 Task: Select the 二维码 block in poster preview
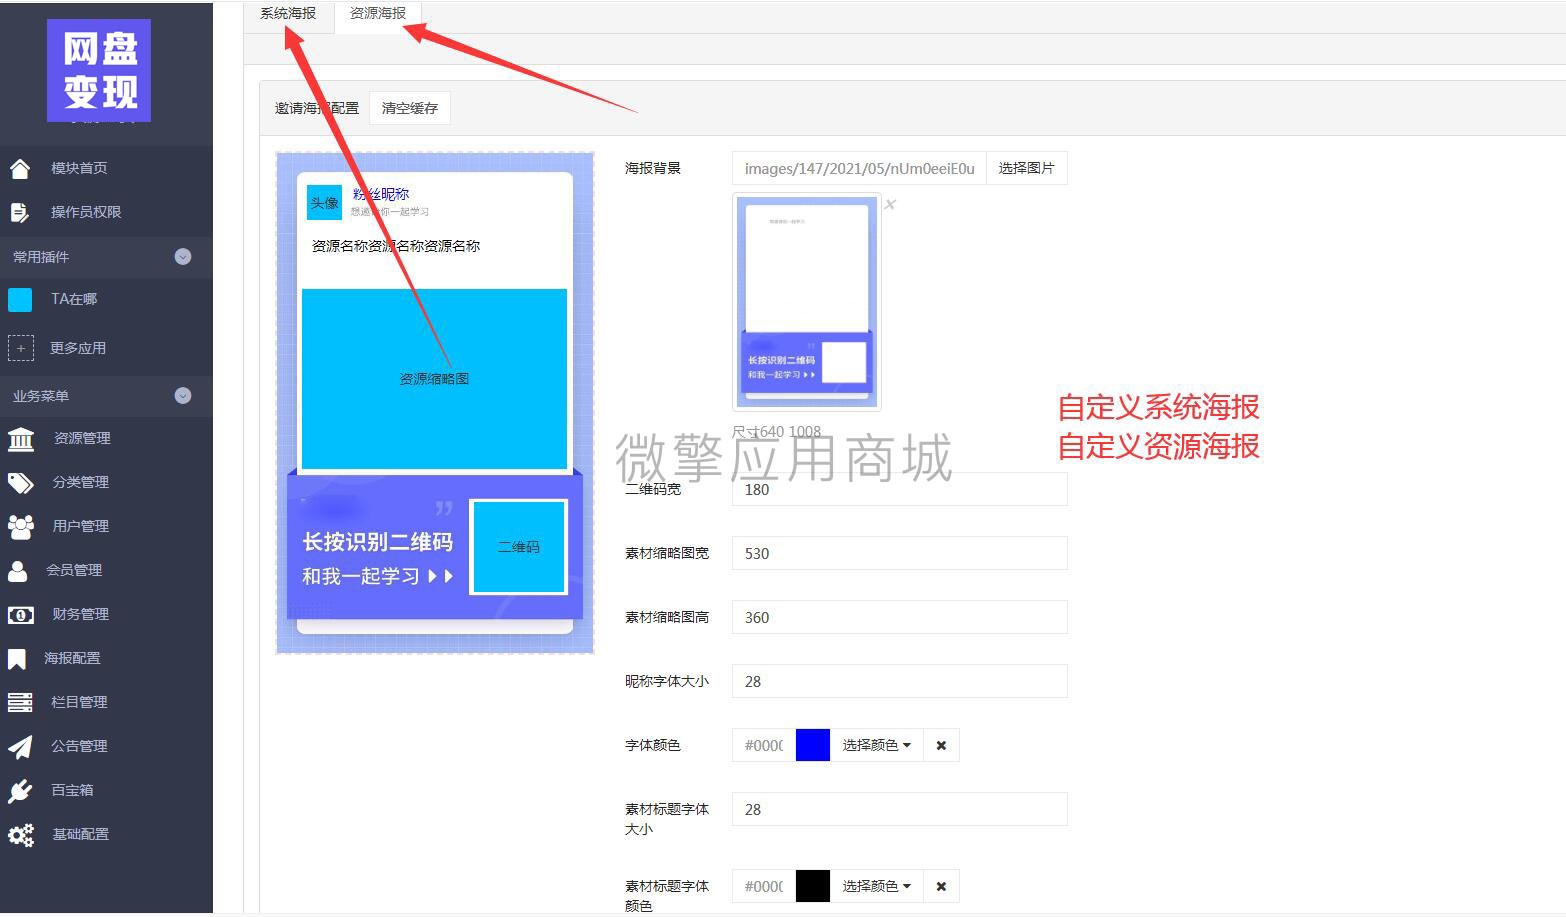click(x=519, y=547)
